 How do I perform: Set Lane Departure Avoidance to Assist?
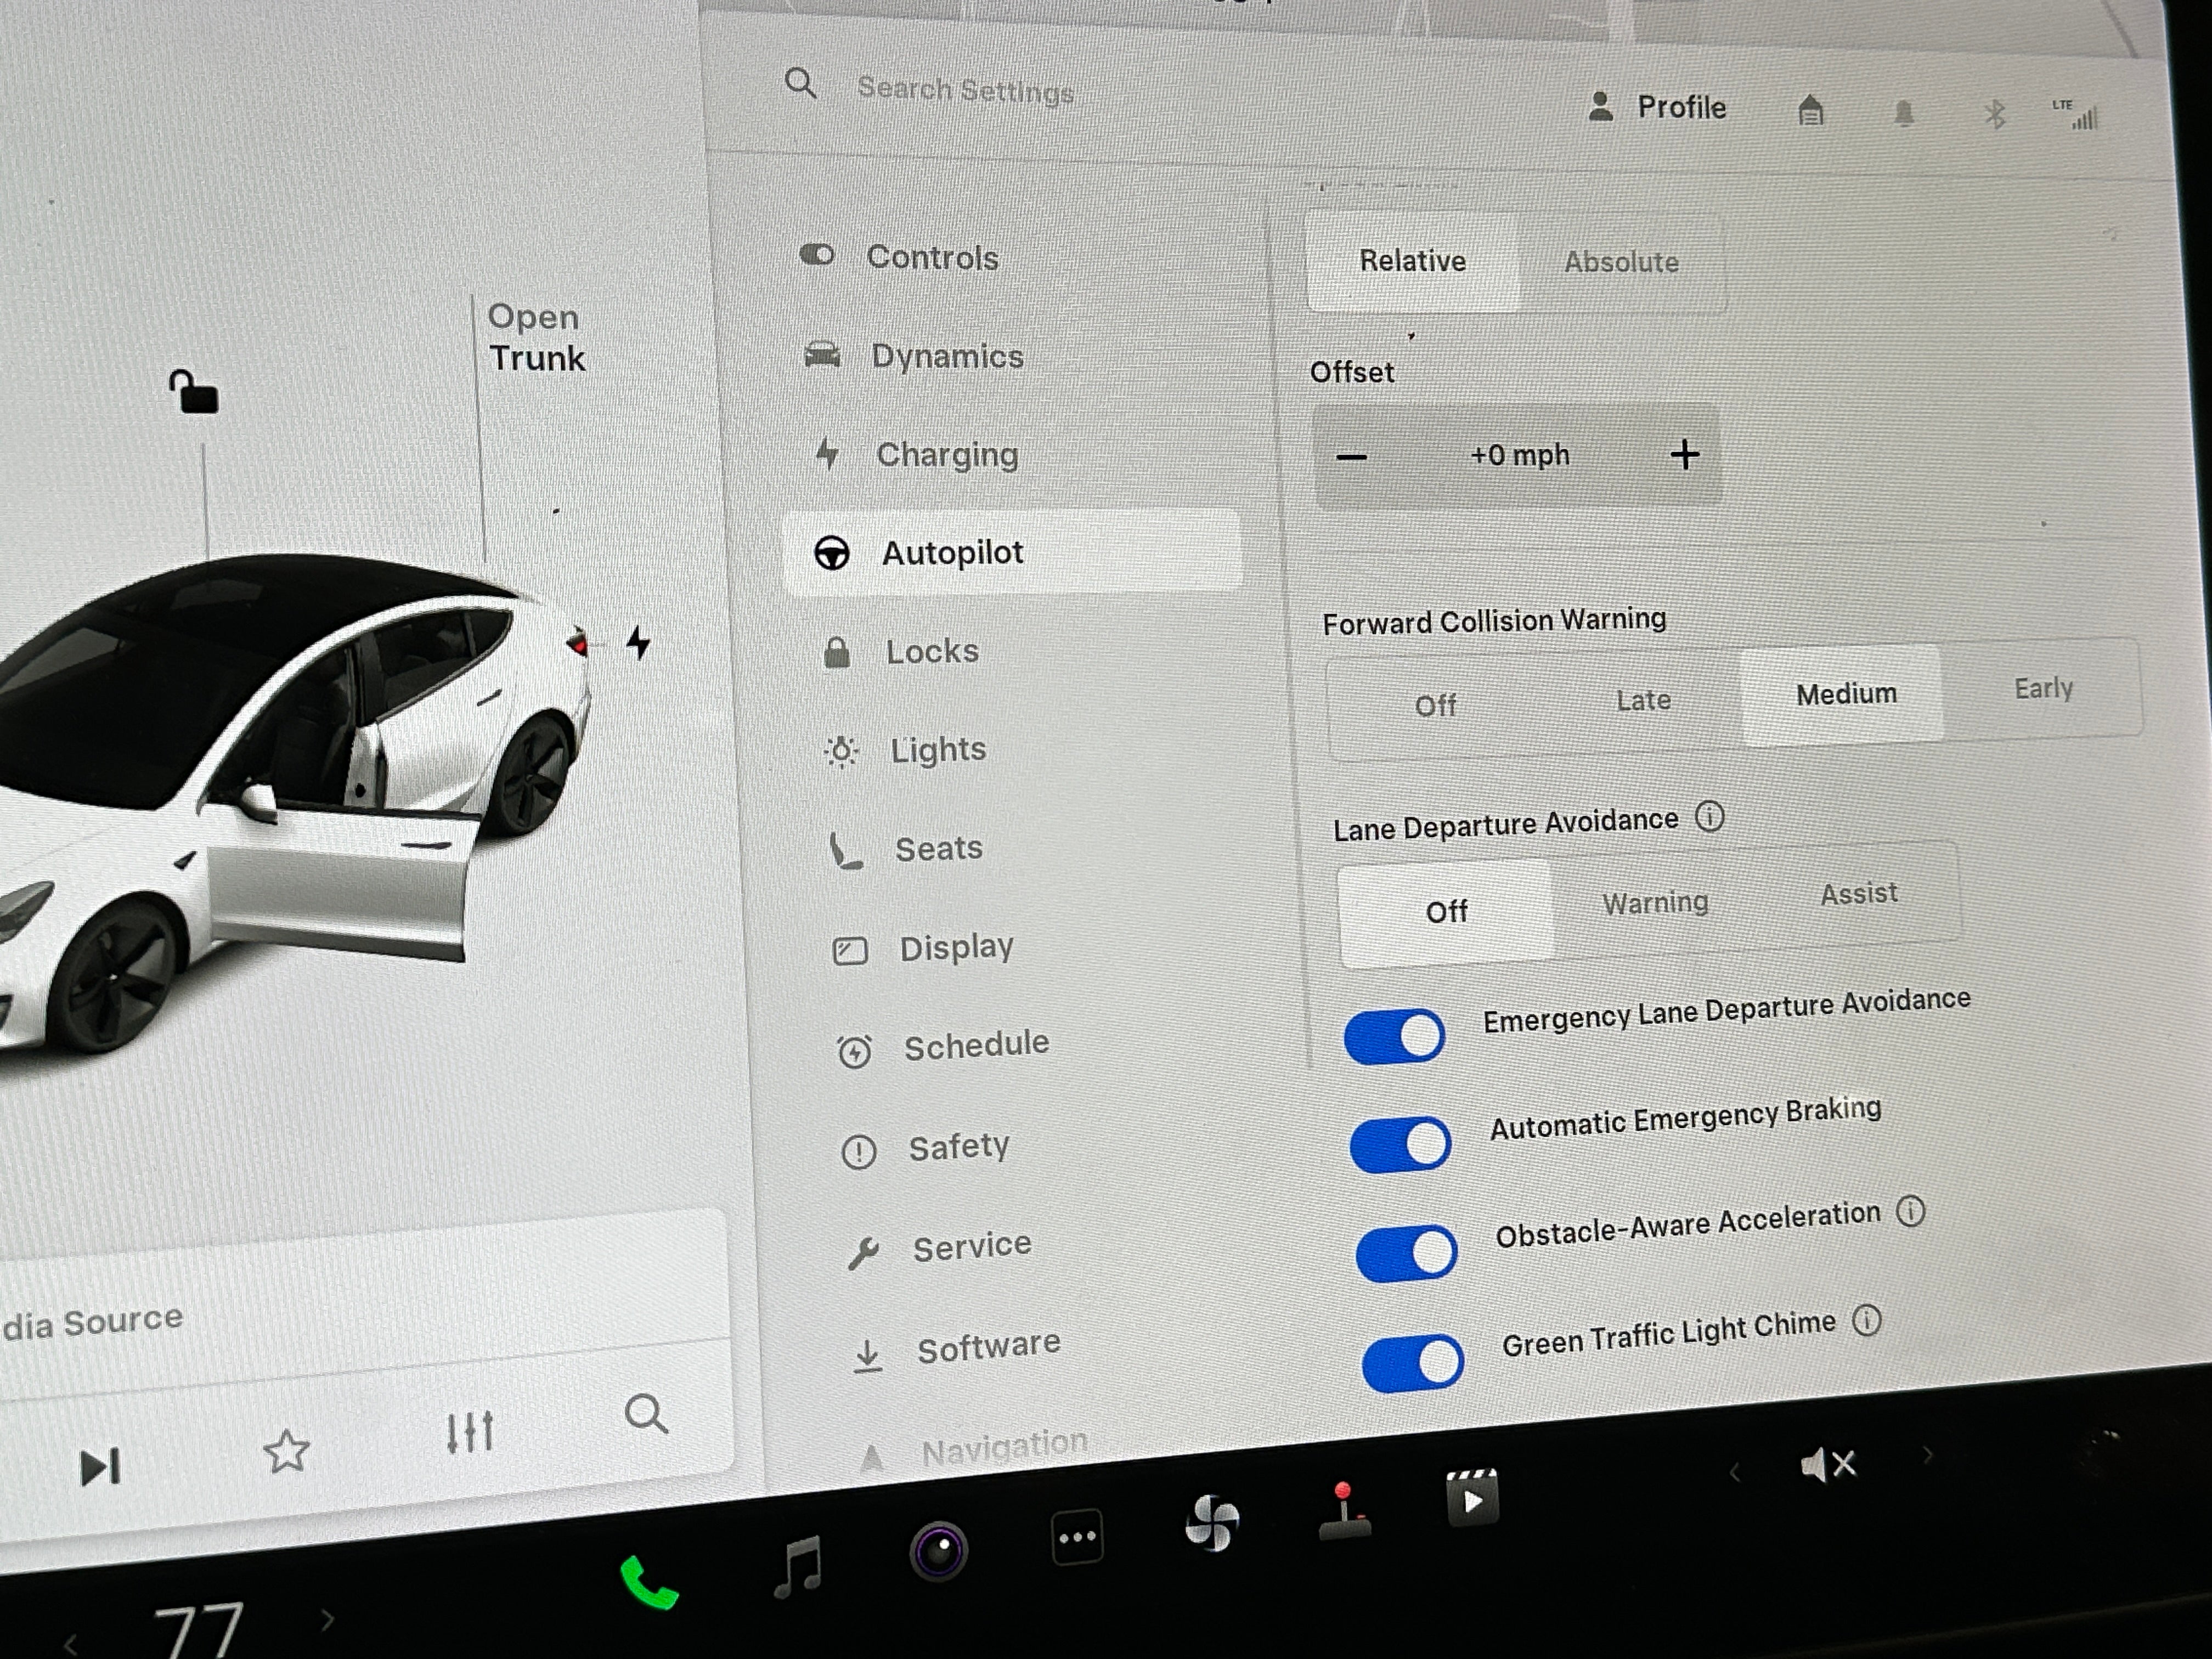pos(1858,893)
